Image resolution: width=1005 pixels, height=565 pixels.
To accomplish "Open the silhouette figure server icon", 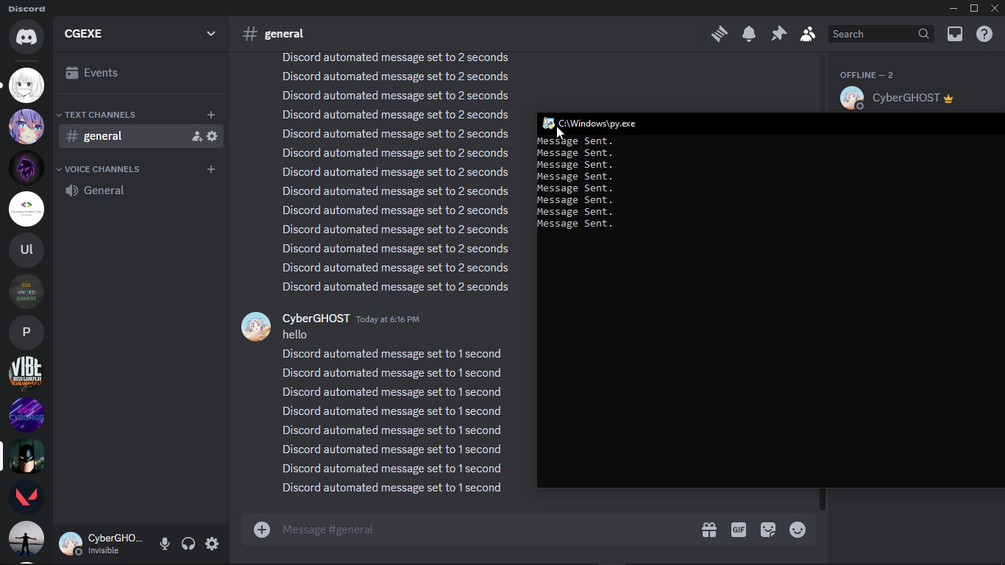I will pyautogui.click(x=26, y=539).
